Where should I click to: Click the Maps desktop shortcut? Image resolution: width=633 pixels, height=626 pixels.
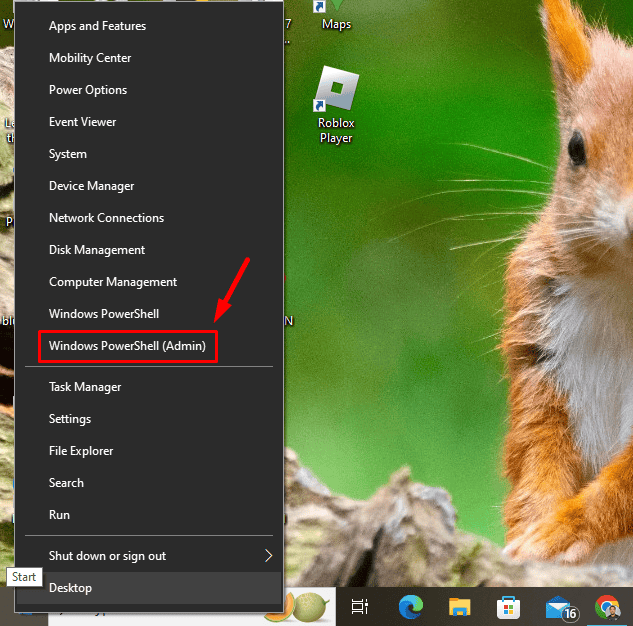[x=336, y=16]
